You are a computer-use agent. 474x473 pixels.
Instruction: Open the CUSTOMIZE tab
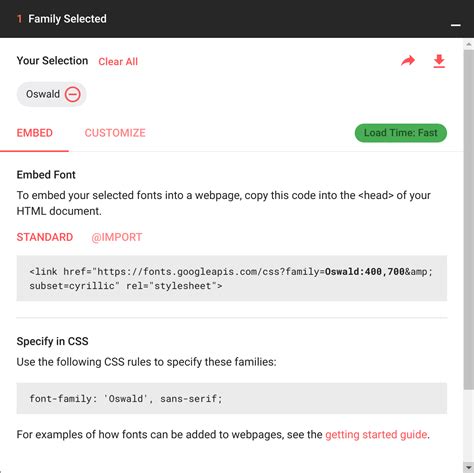tap(115, 133)
